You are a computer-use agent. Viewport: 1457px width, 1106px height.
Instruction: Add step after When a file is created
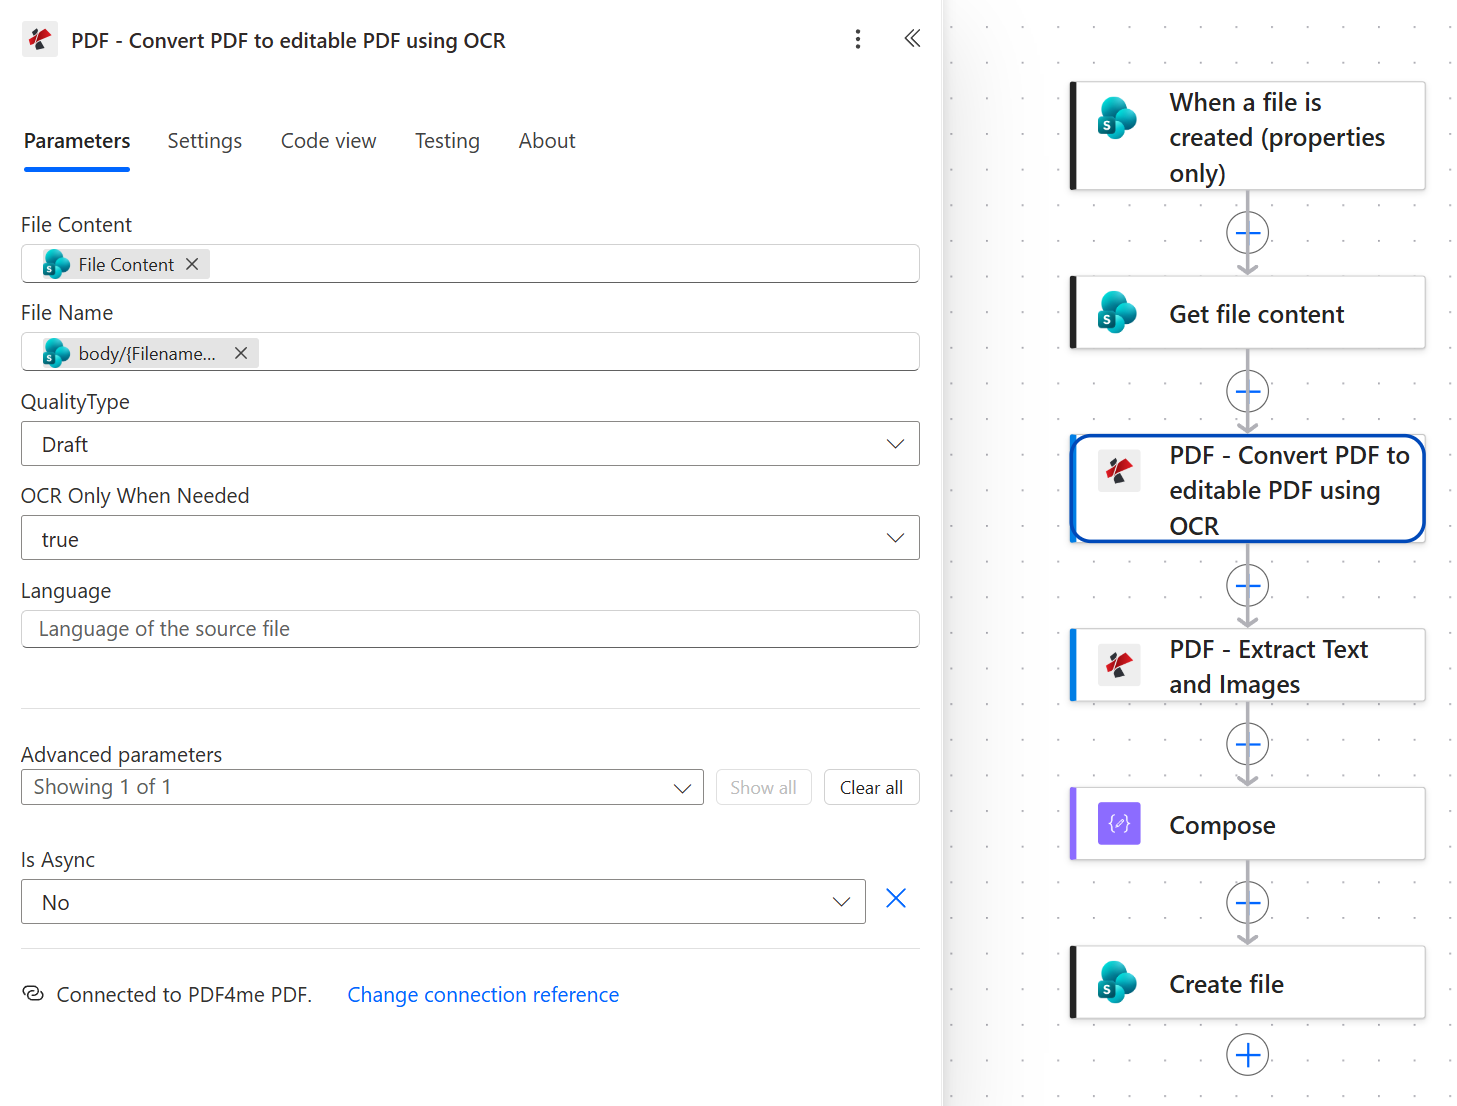click(1247, 233)
